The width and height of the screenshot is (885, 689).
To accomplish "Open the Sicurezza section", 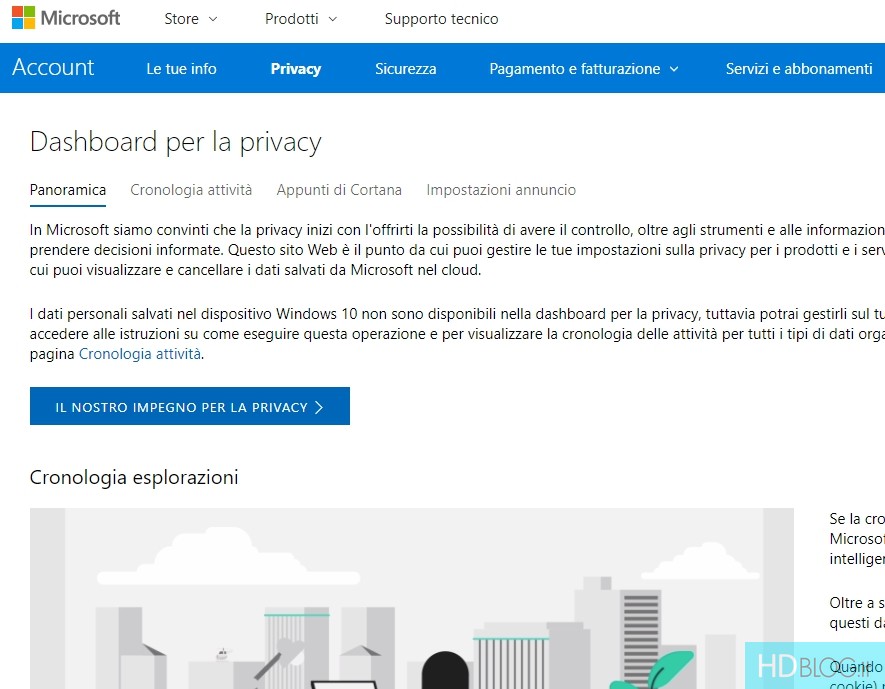I will (405, 69).
